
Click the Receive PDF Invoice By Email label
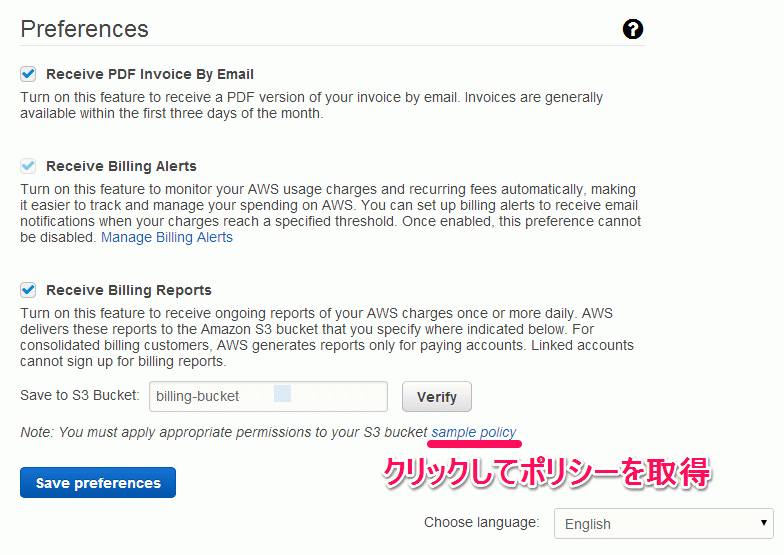coord(150,74)
